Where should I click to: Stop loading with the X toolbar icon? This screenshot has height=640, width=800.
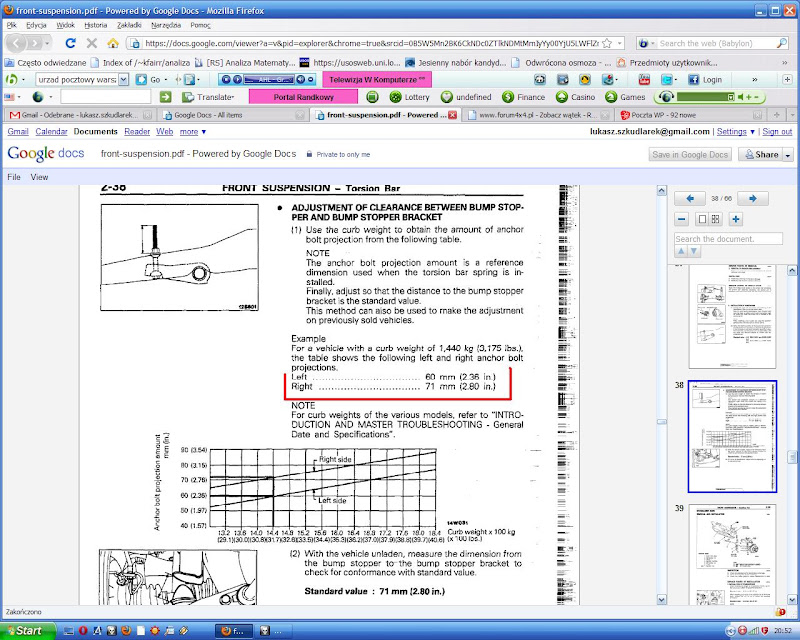click(x=92, y=43)
